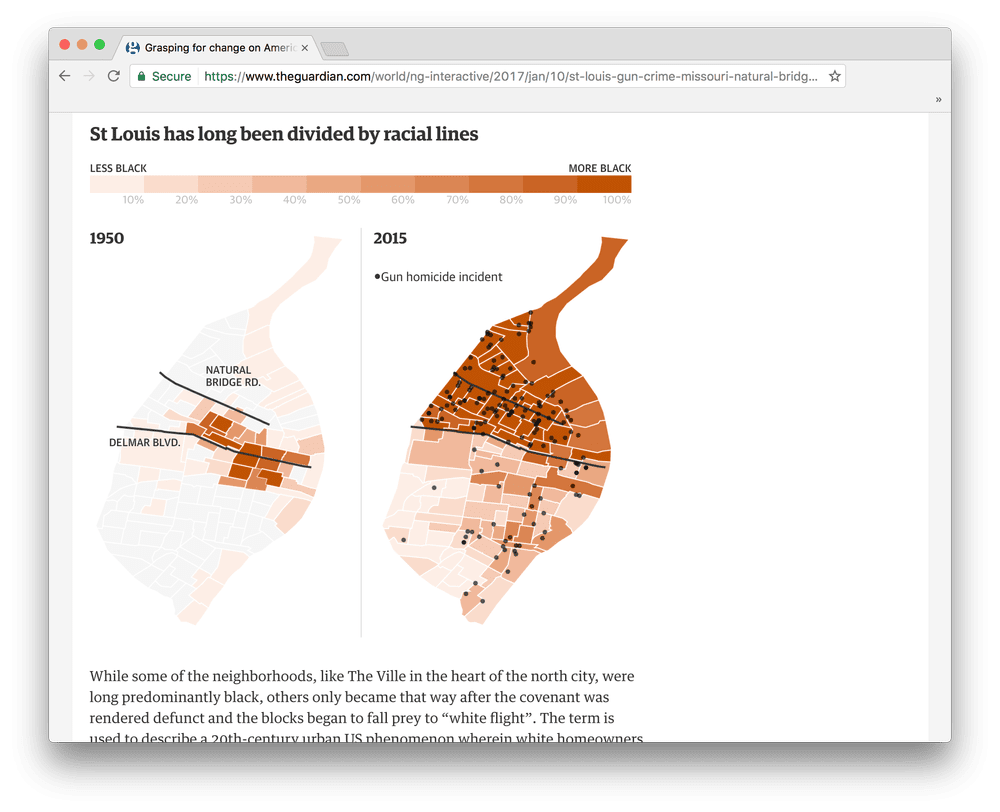Screen dimensions: 1000x812
Task: Click the green maximize window button
Action: [99, 45]
